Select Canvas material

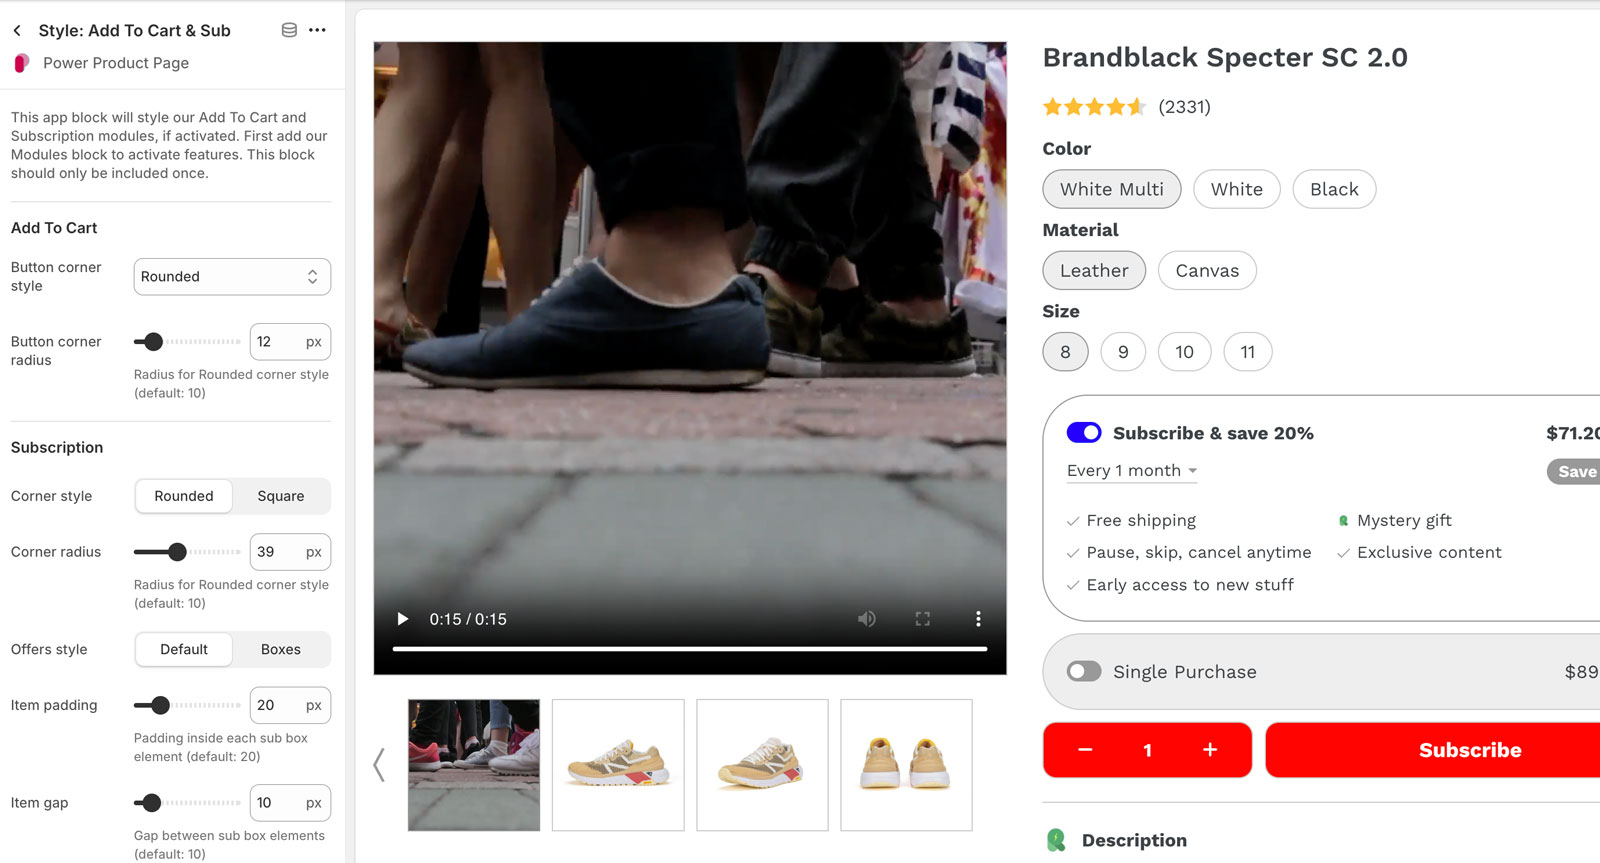click(x=1207, y=271)
